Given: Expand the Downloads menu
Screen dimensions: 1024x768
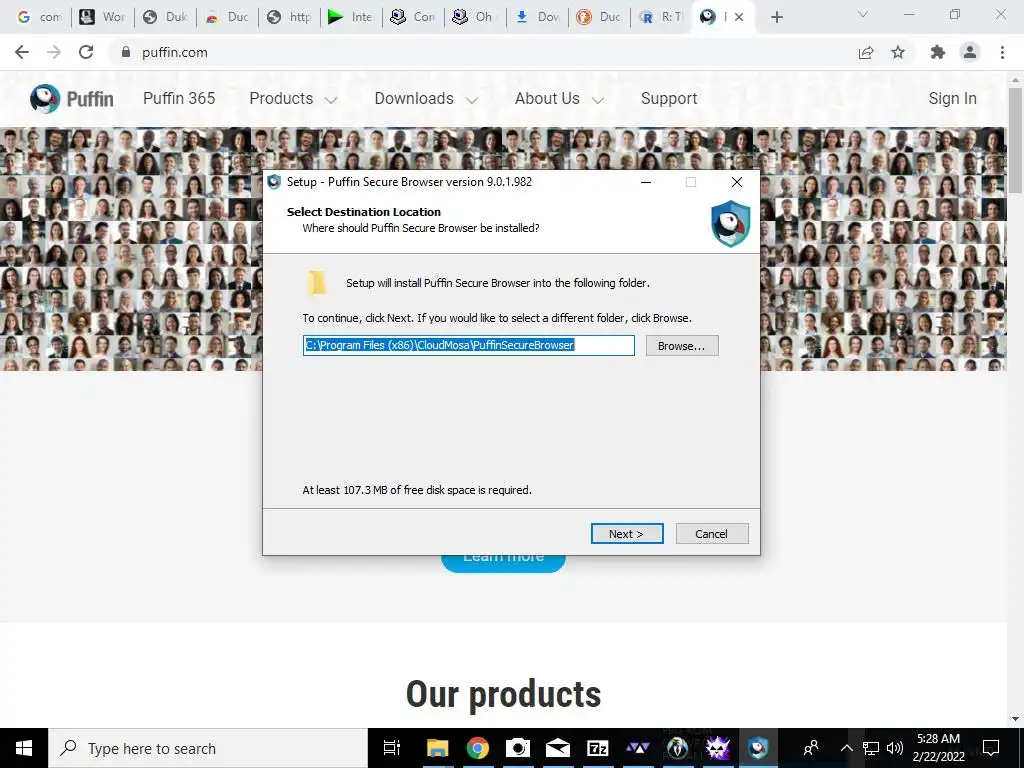Looking at the screenshot, I should point(426,99).
